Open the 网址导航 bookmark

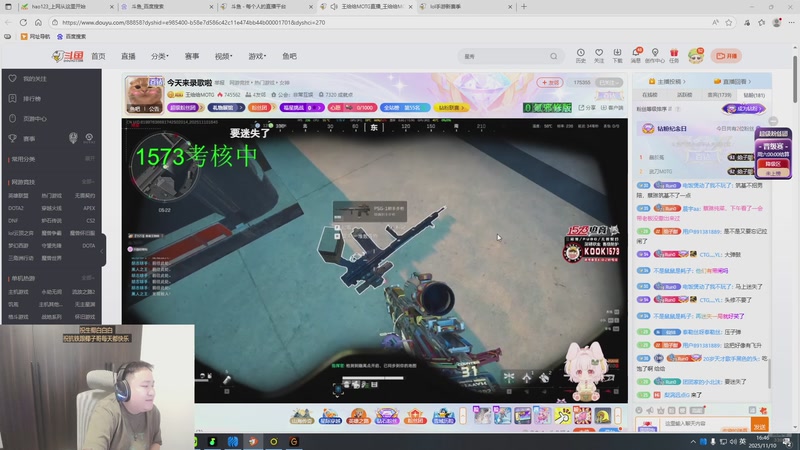35,37
